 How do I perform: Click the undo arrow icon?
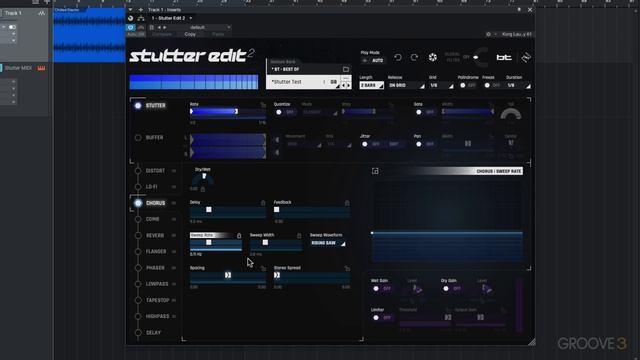(x=398, y=58)
